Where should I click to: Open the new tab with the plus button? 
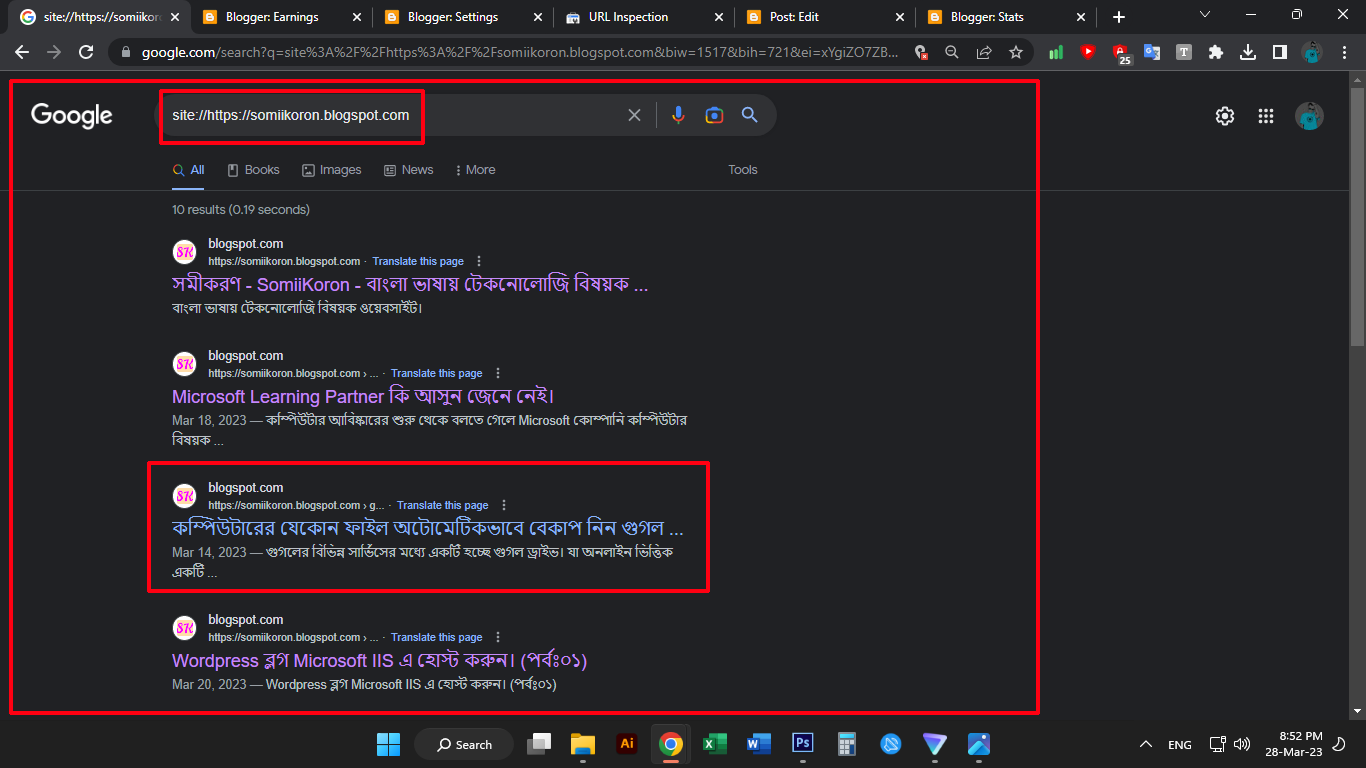[1119, 17]
